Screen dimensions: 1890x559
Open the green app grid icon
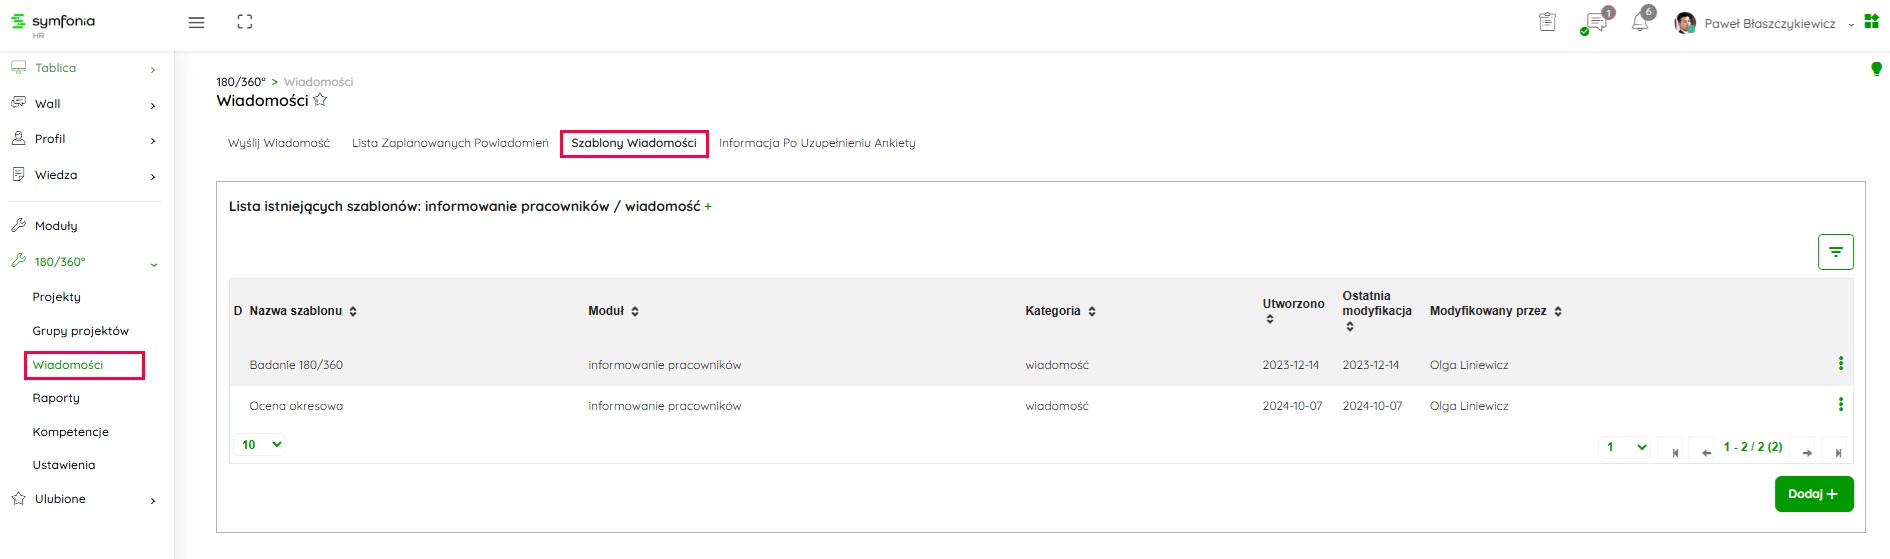click(x=1871, y=22)
